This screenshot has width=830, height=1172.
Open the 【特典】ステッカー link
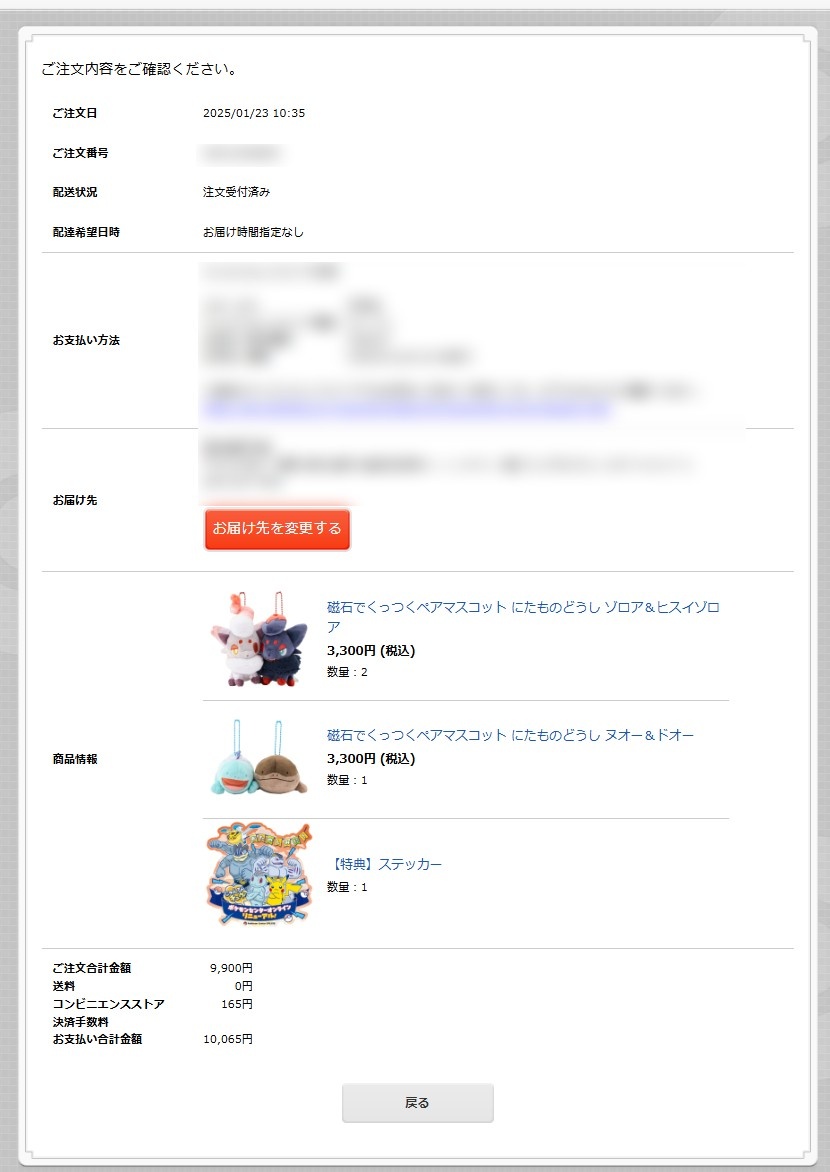pos(384,864)
